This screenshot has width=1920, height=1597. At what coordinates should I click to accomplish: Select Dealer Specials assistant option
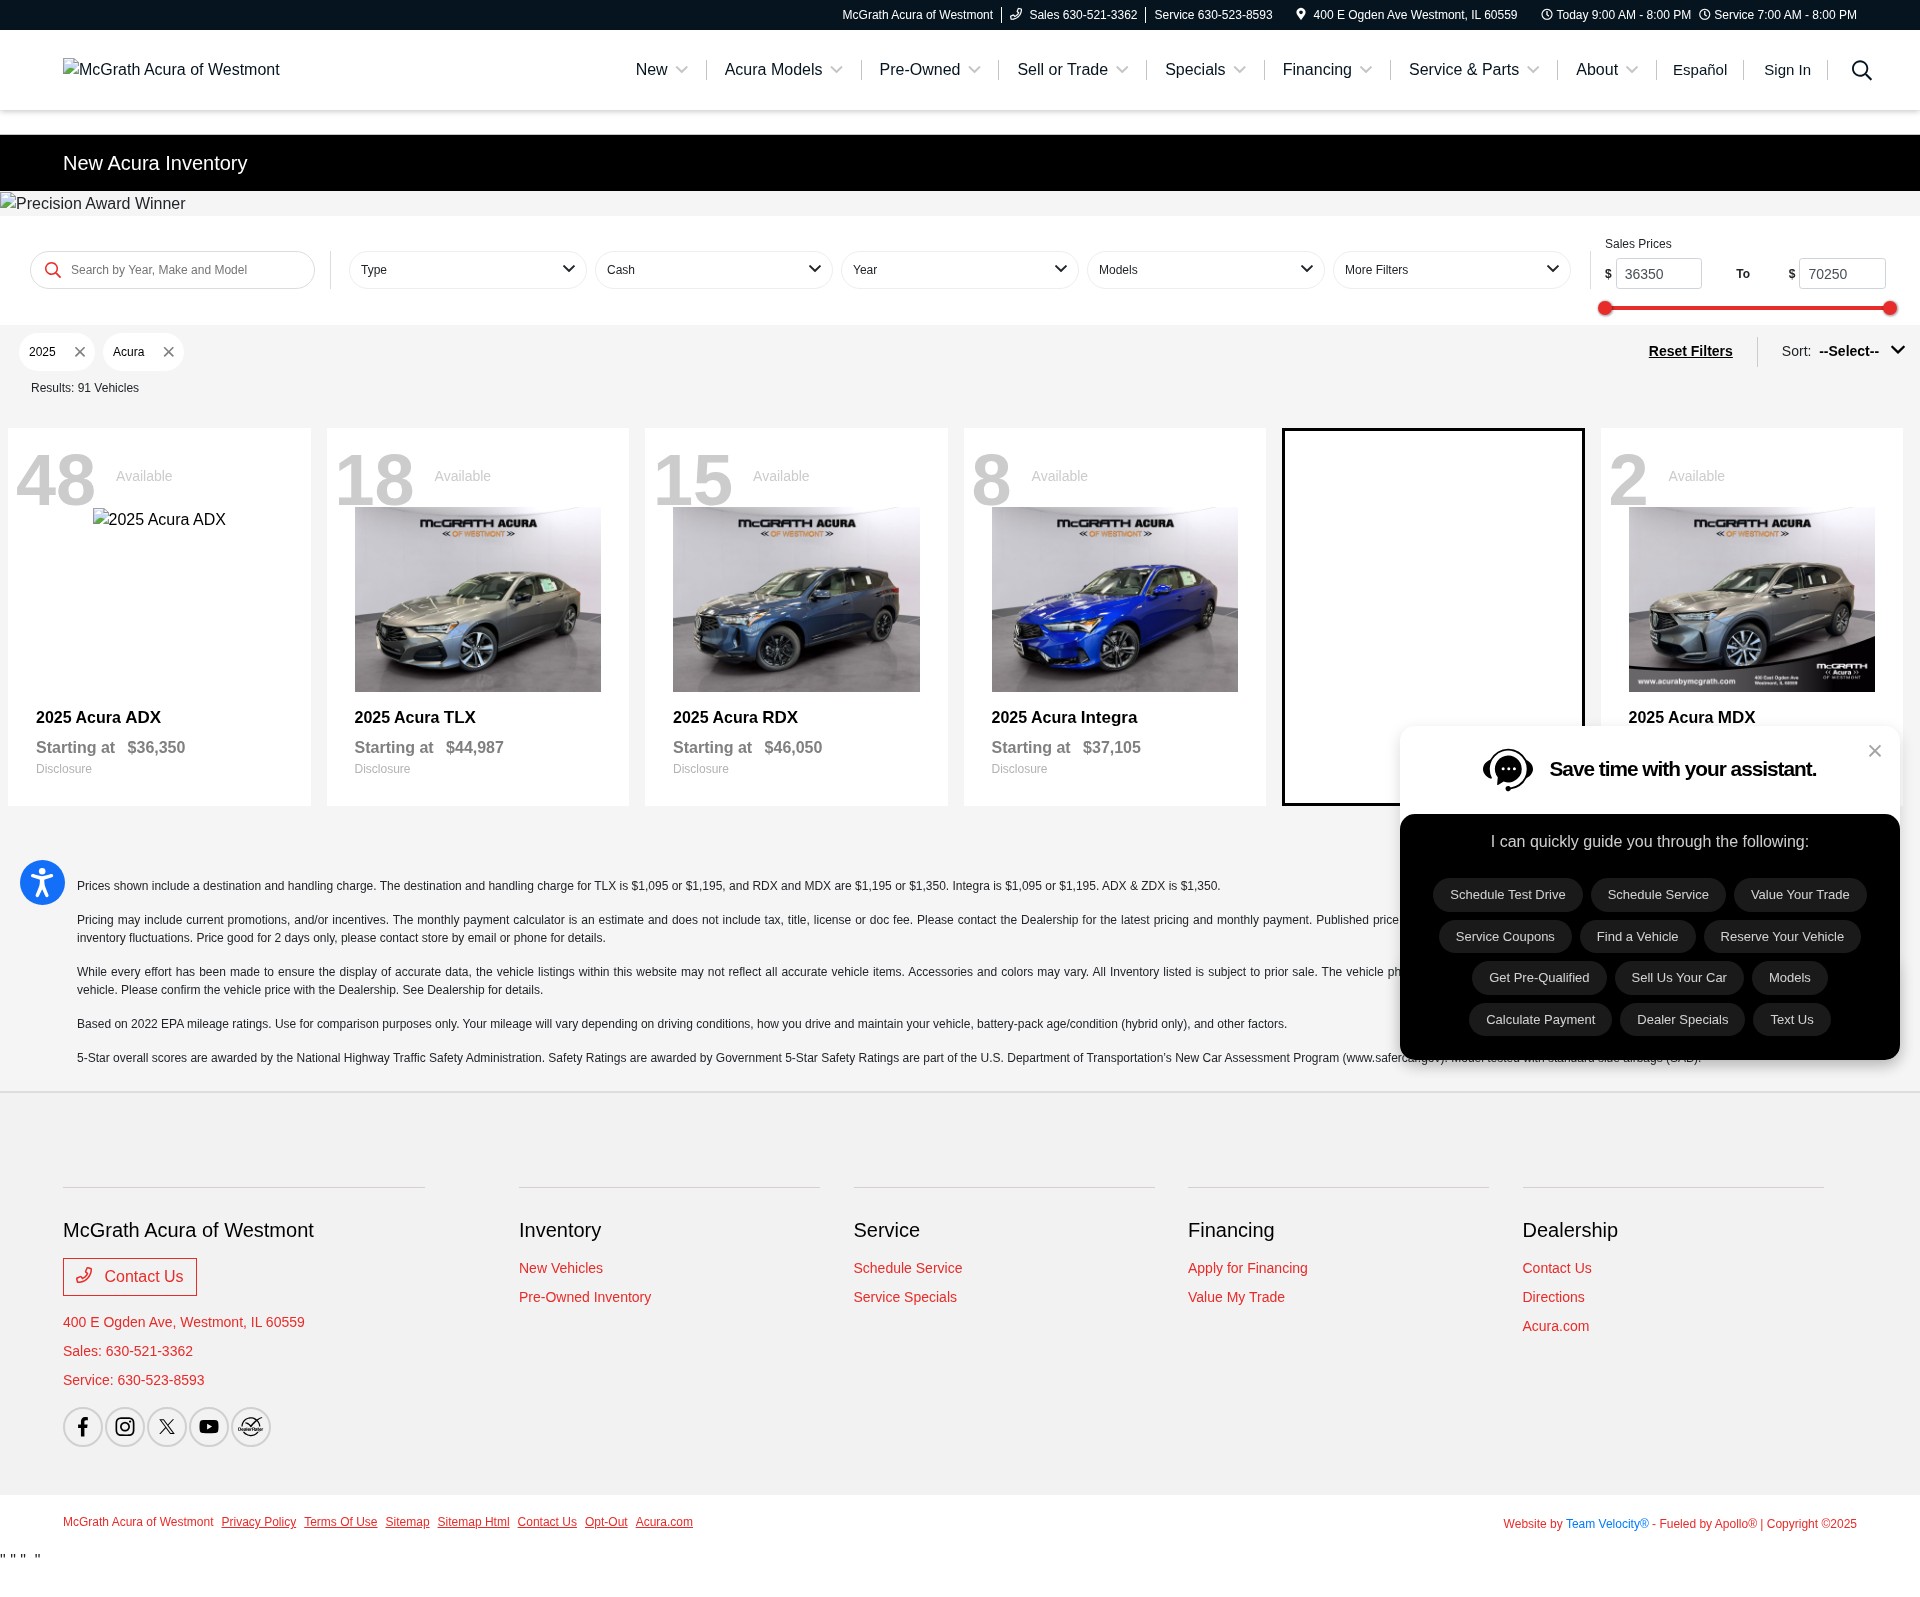pos(1682,1020)
